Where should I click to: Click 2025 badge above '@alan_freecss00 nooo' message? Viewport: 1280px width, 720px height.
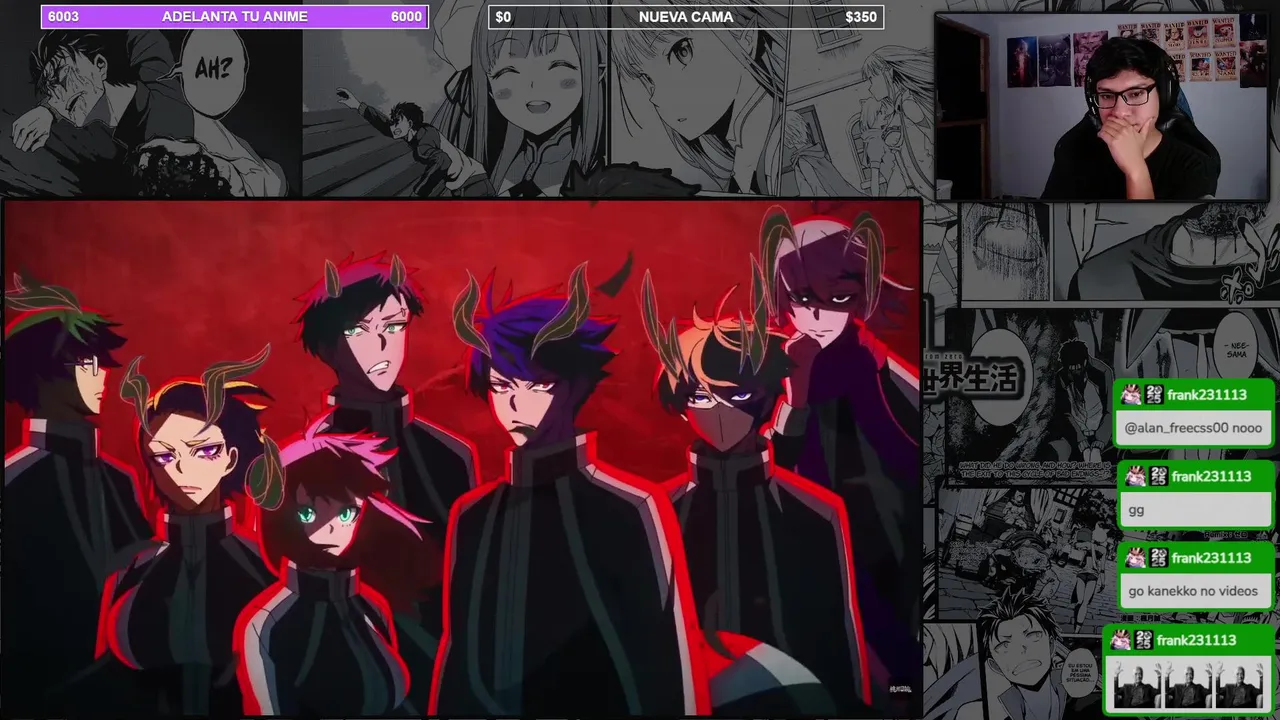pyautogui.click(x=1155, y=395)
